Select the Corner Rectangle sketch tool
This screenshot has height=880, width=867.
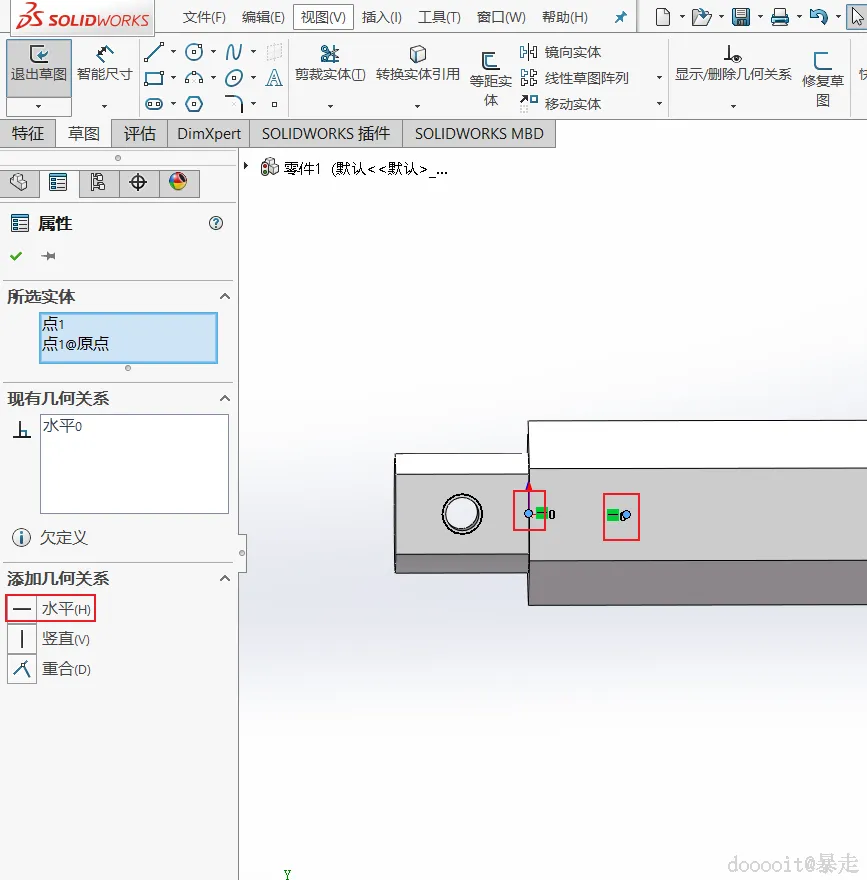coord(154,78)
